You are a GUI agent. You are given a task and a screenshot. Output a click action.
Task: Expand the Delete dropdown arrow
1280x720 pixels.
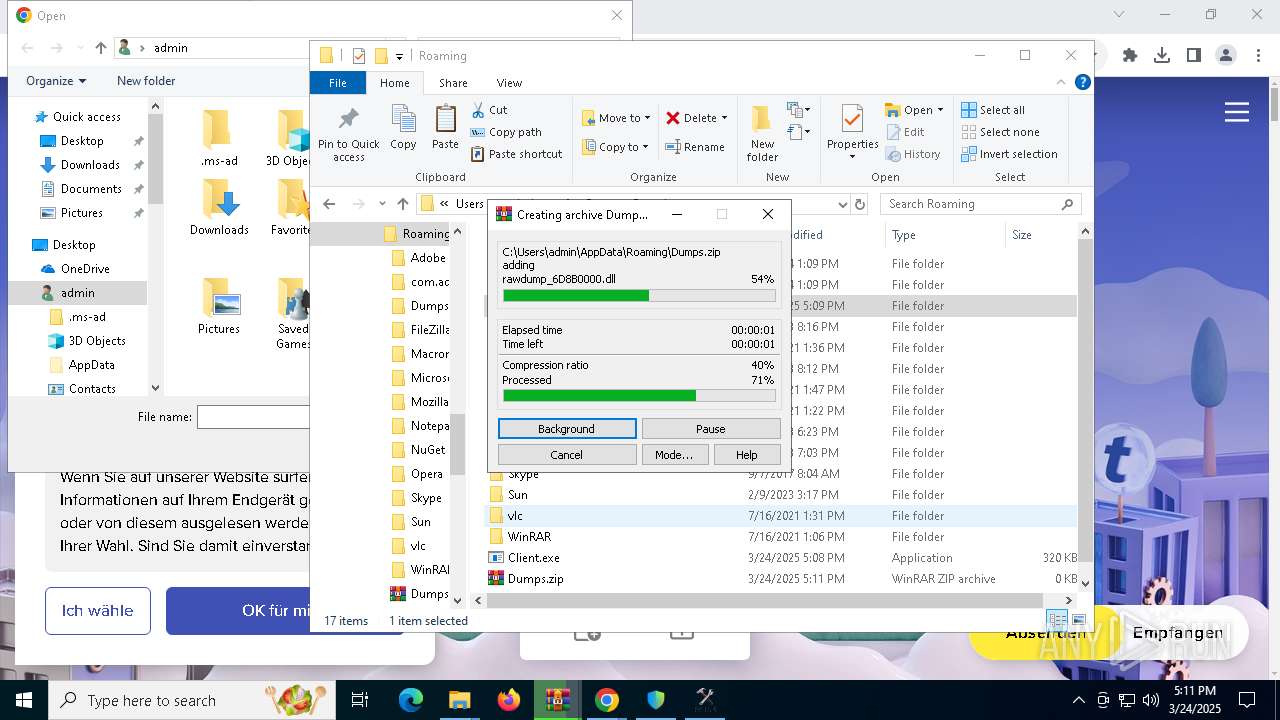(724, 118)
